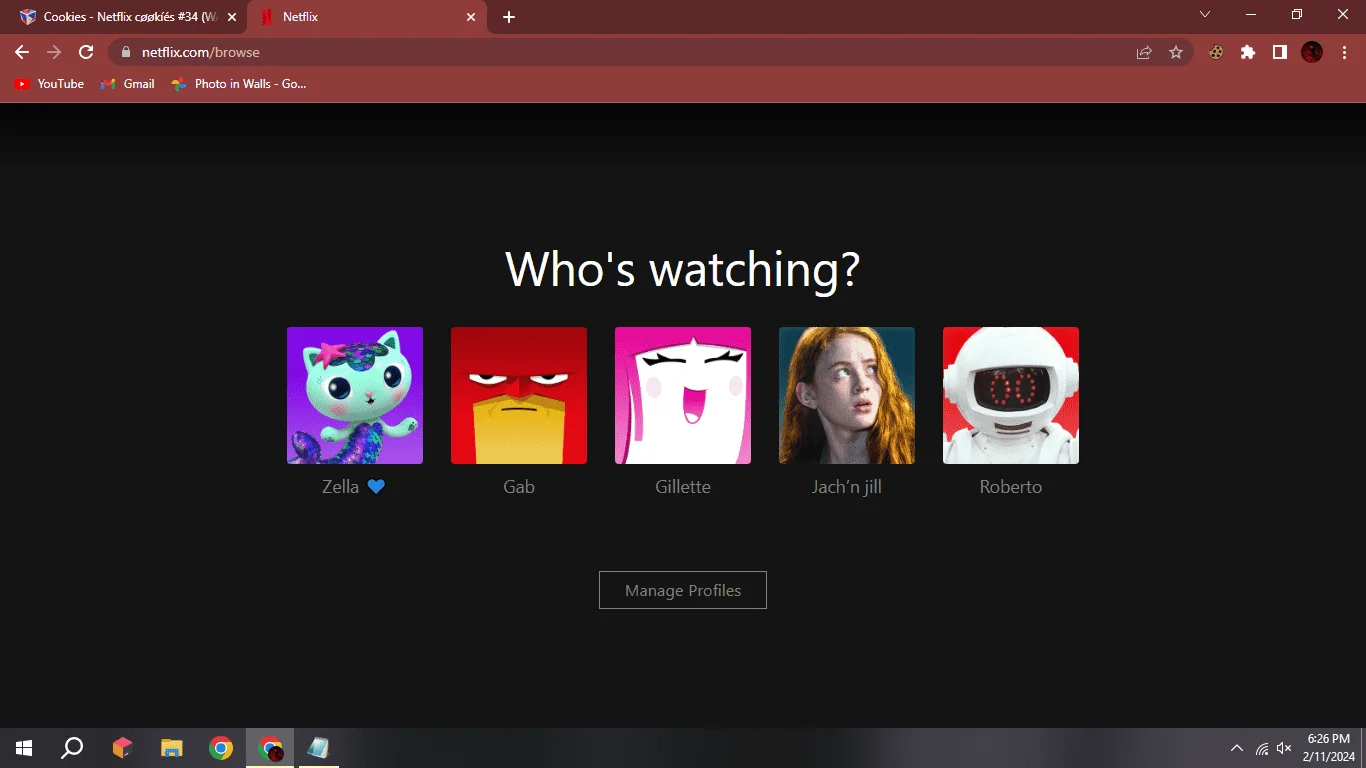
Task: Open the clock showing 6:26 PM
Action: [1330, 747]
